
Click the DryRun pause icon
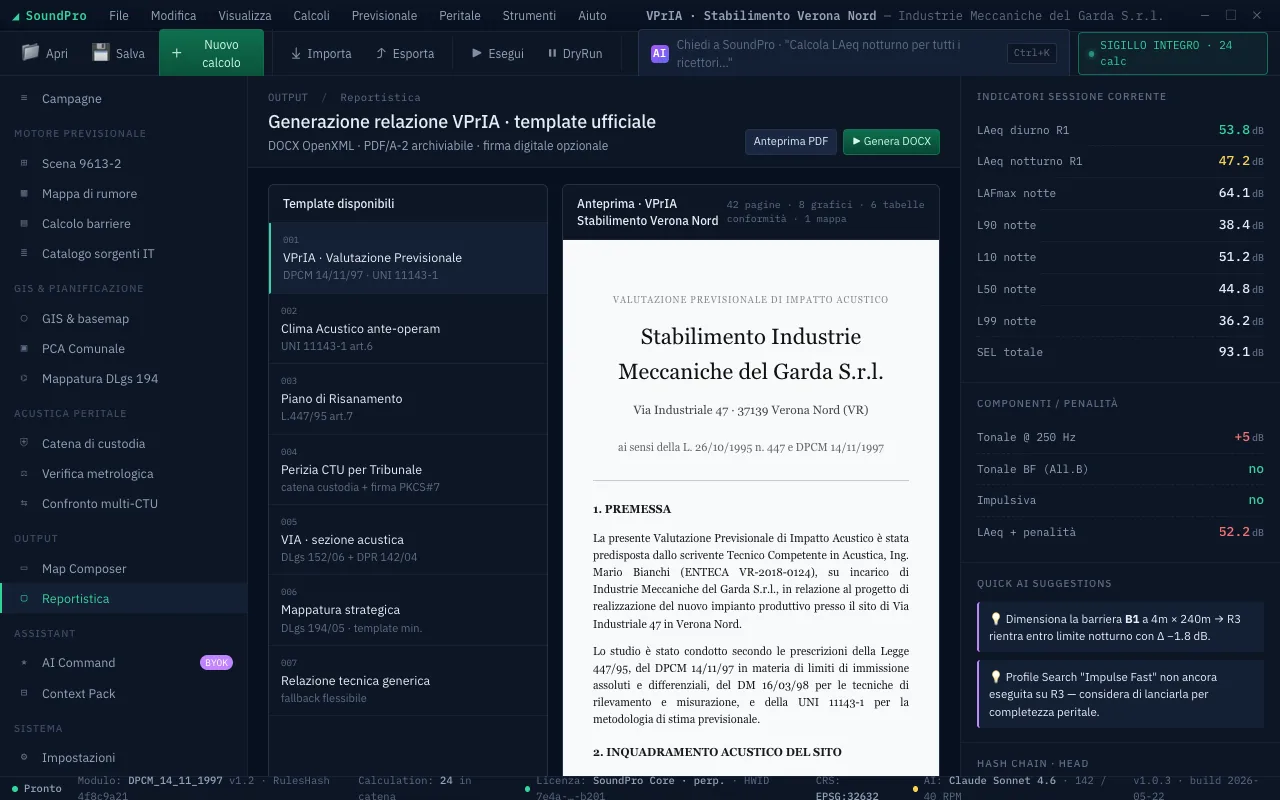pos(552,53)
